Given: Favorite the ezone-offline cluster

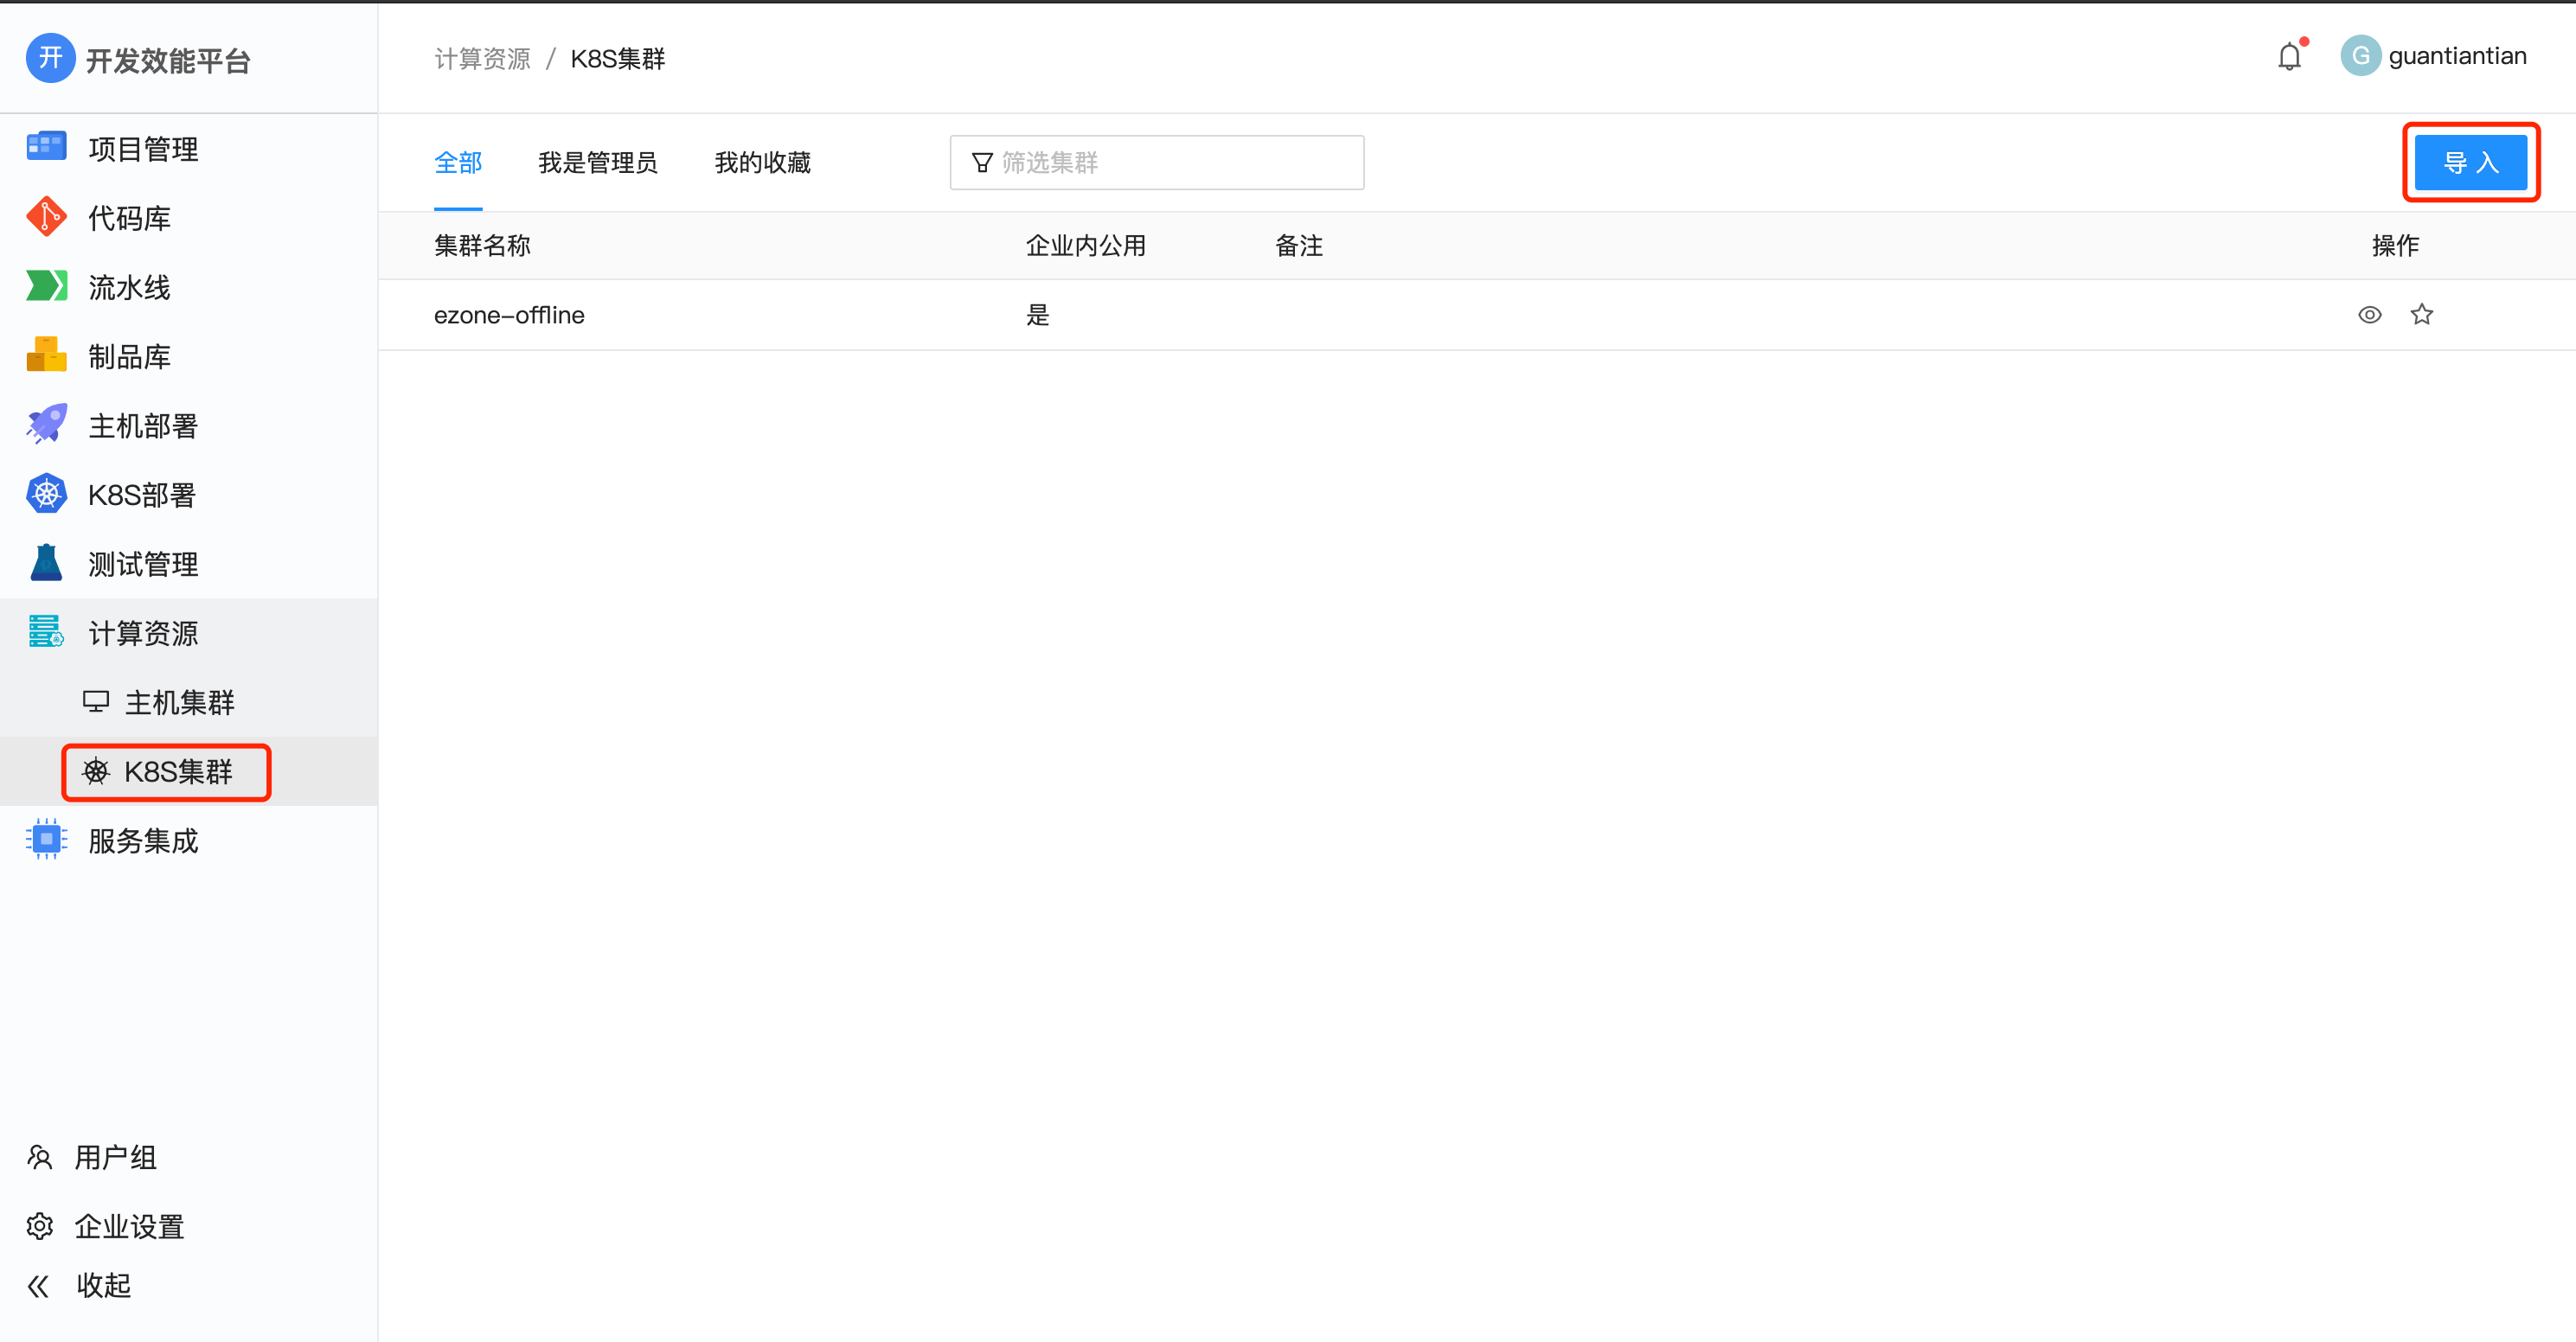Looking at the screenshot, I should tap(2422, 314).
